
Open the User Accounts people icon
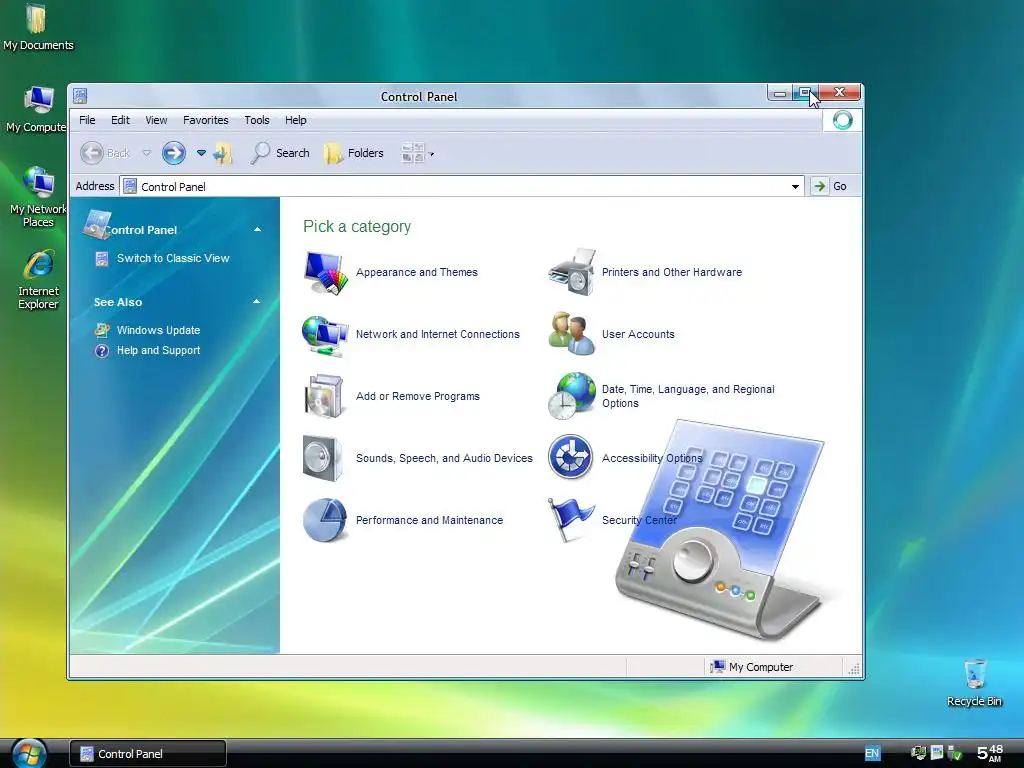571,334
